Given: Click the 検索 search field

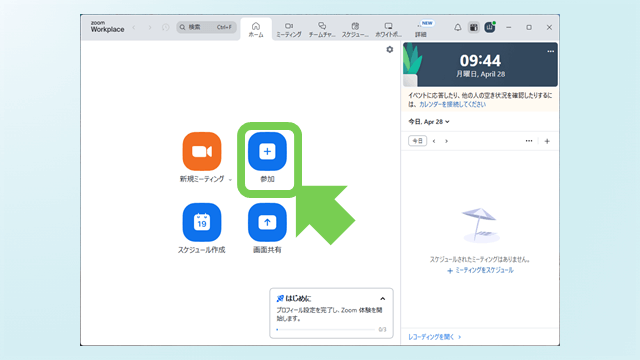Looking at the screenshot, I should 206,27.
